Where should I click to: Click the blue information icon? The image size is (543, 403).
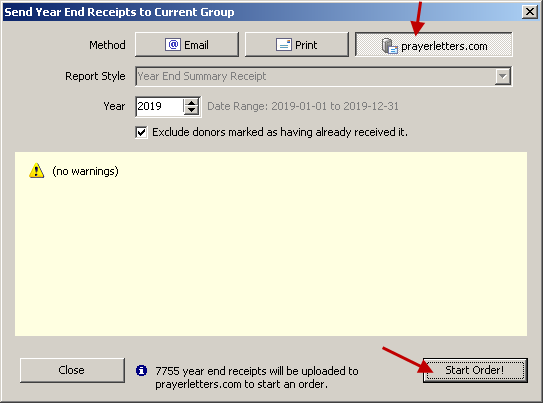(141, 370)
